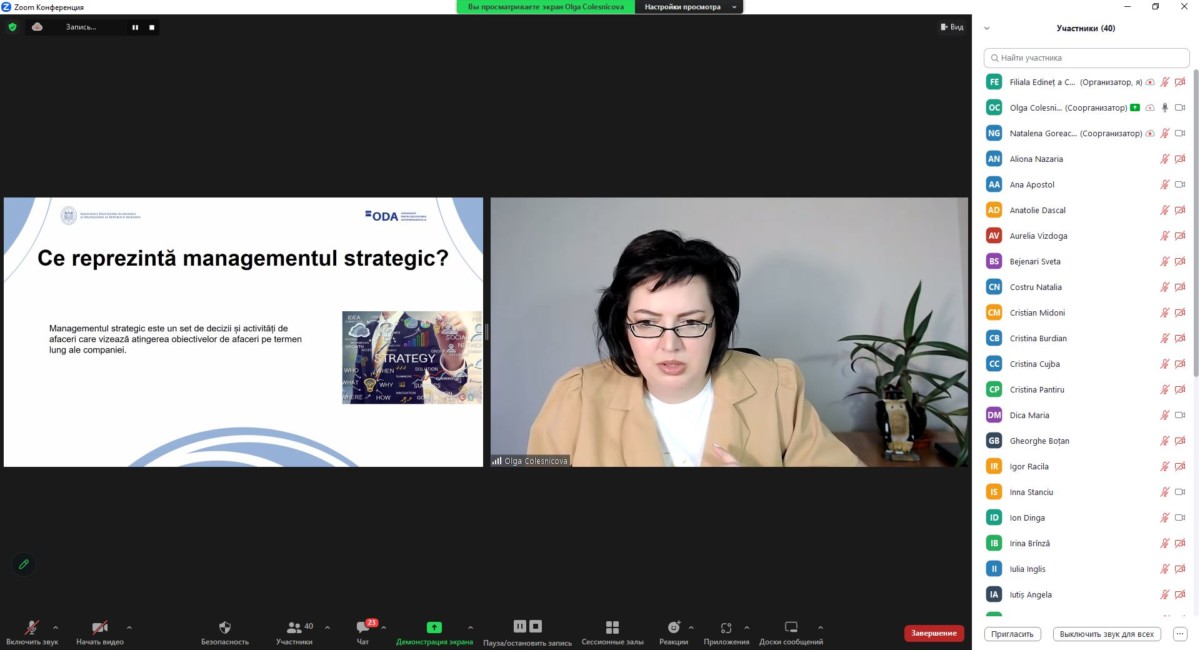Image resolution: width=1200 pixels, height=650 pixels.
Task: Click recording indicator next to Filiala Edineț
Action: 1150,82
